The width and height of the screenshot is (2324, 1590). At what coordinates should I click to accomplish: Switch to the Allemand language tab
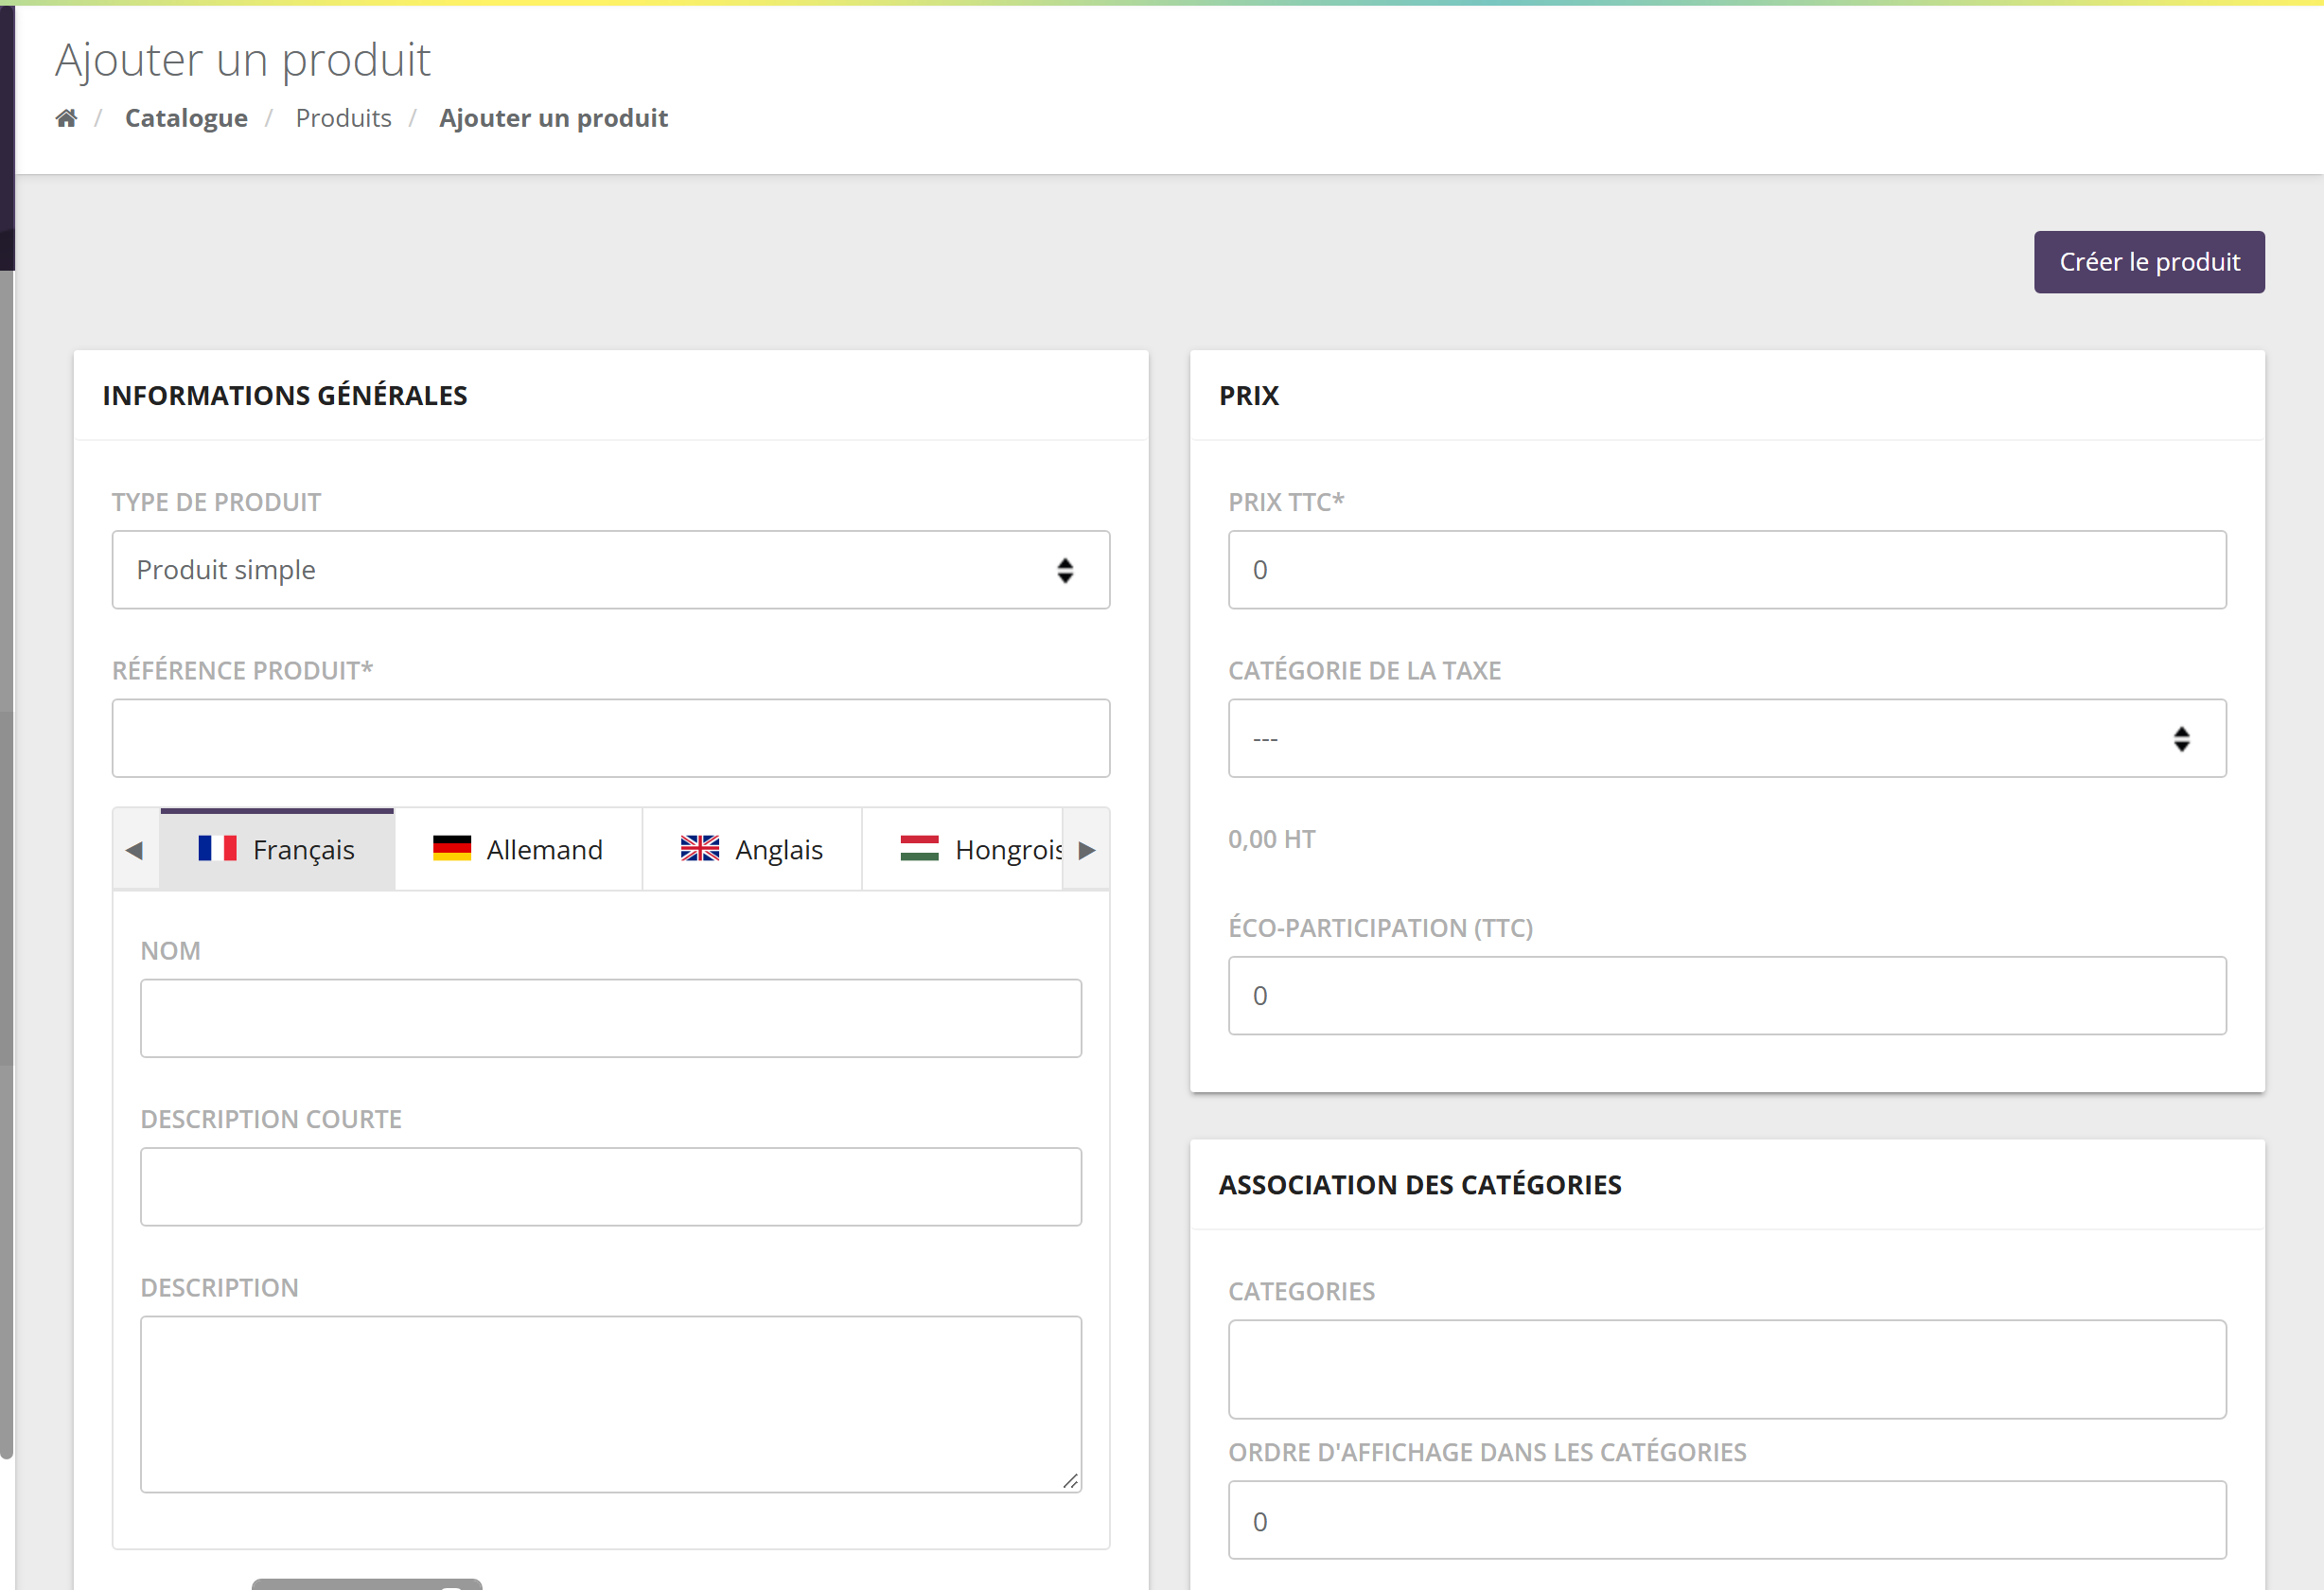518,849
